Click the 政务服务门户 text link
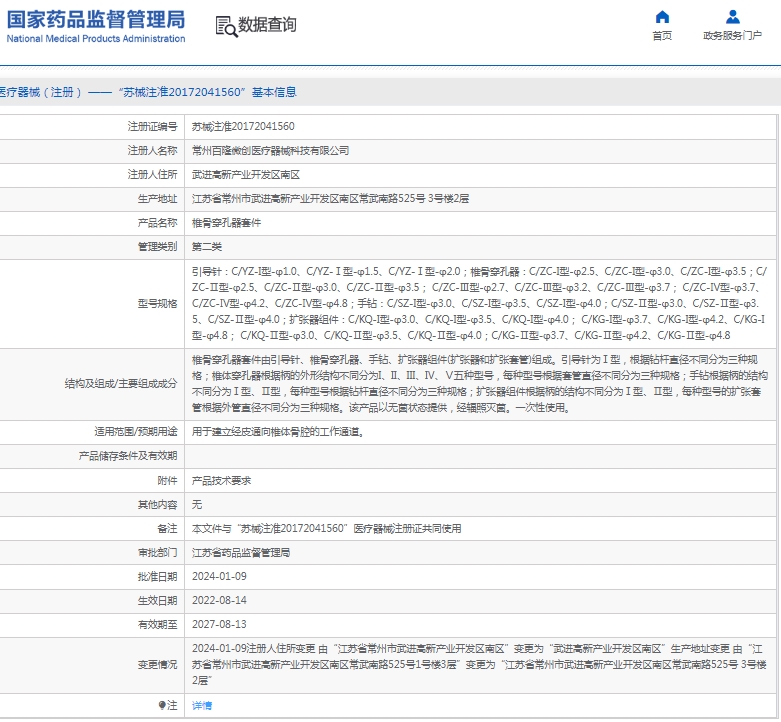This screenshot has width=781, height=722. pyautogui.click(x=732, y=35)
